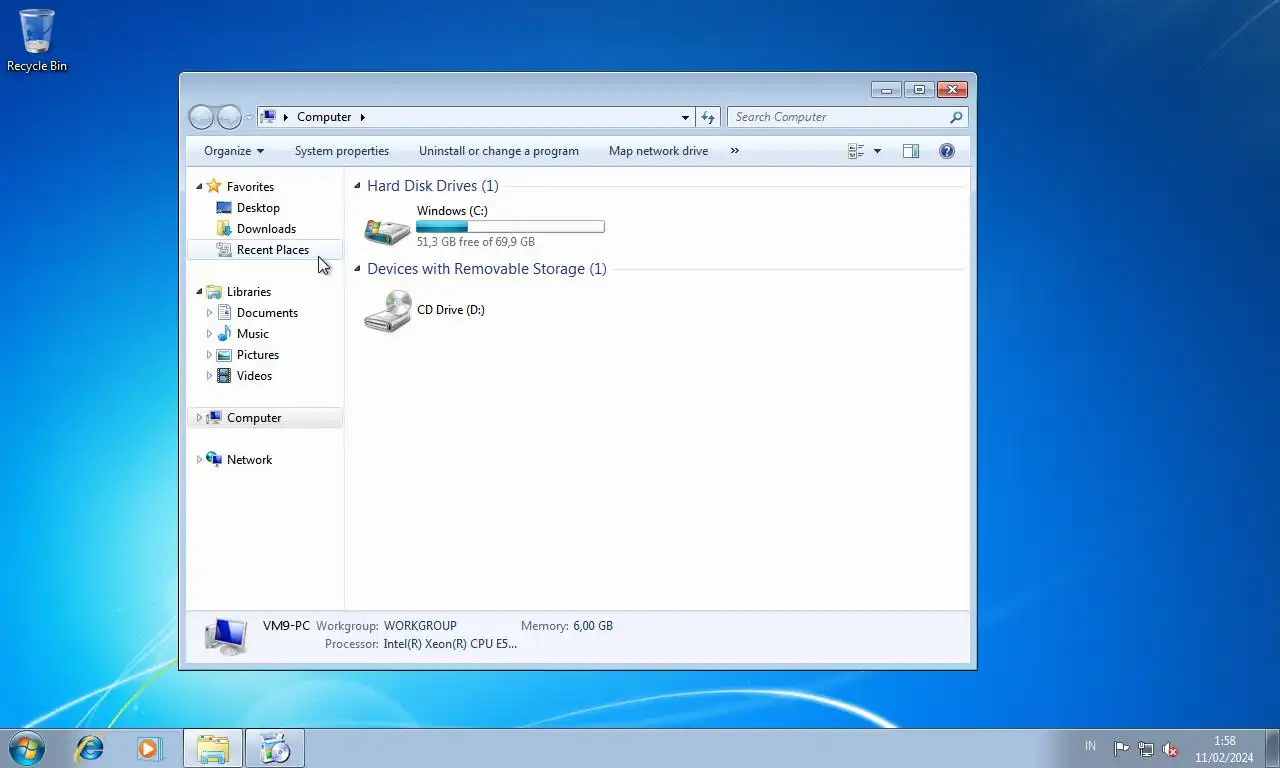The height and width of the screenshot is (768, 1280).
Task: Show more toolbar commands chevron
Action: (735, 151)
